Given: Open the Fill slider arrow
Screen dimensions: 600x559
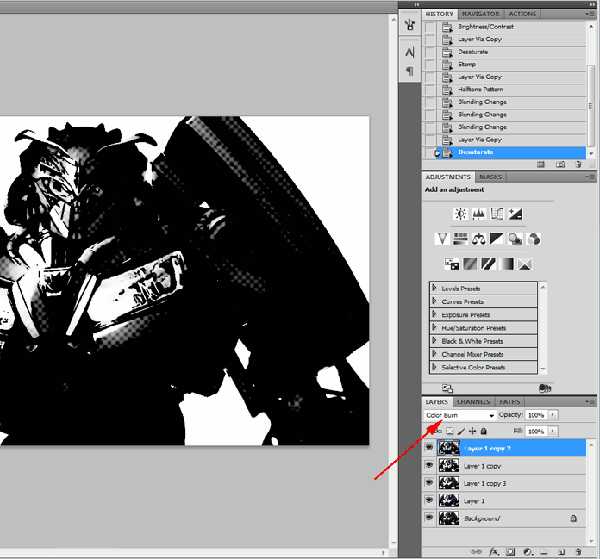Looking at the screenshot, I should point(553,431).
